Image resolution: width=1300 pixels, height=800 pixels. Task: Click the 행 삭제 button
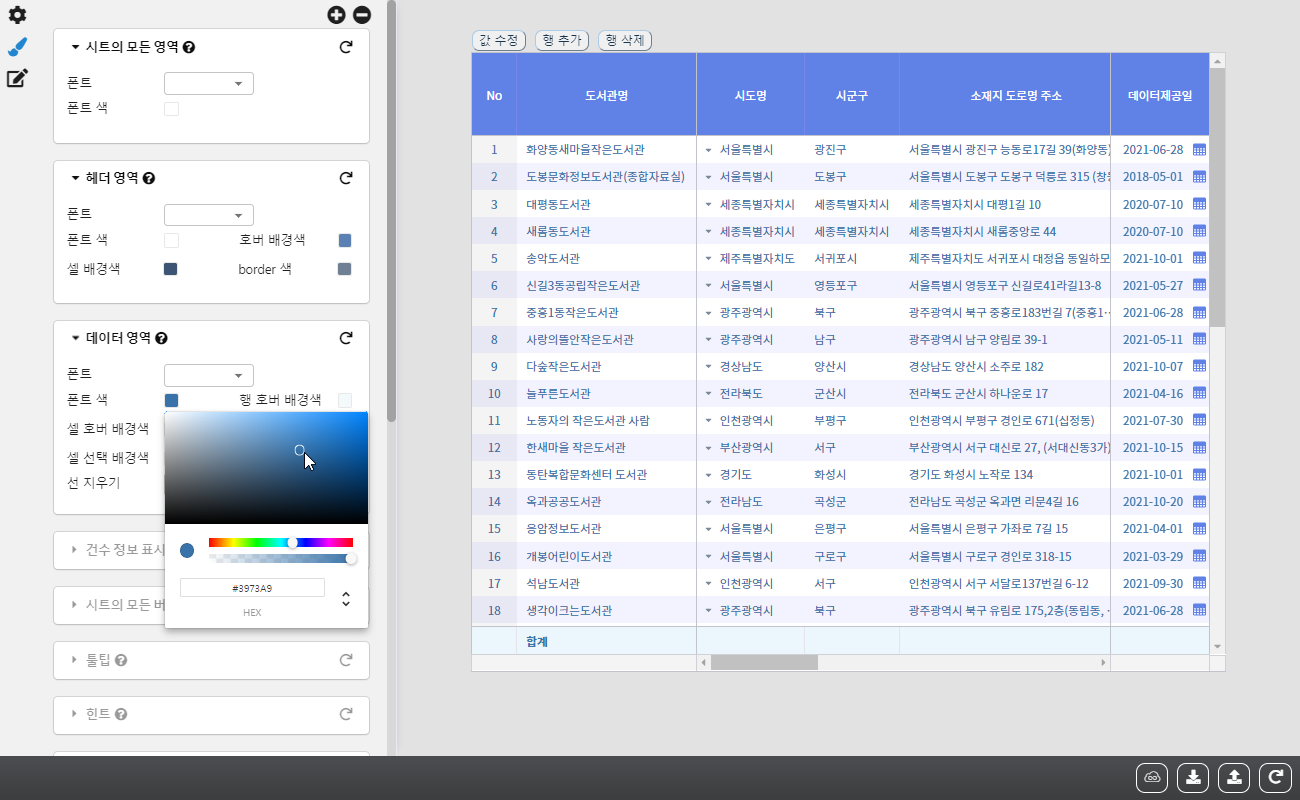tap(624, 40)
